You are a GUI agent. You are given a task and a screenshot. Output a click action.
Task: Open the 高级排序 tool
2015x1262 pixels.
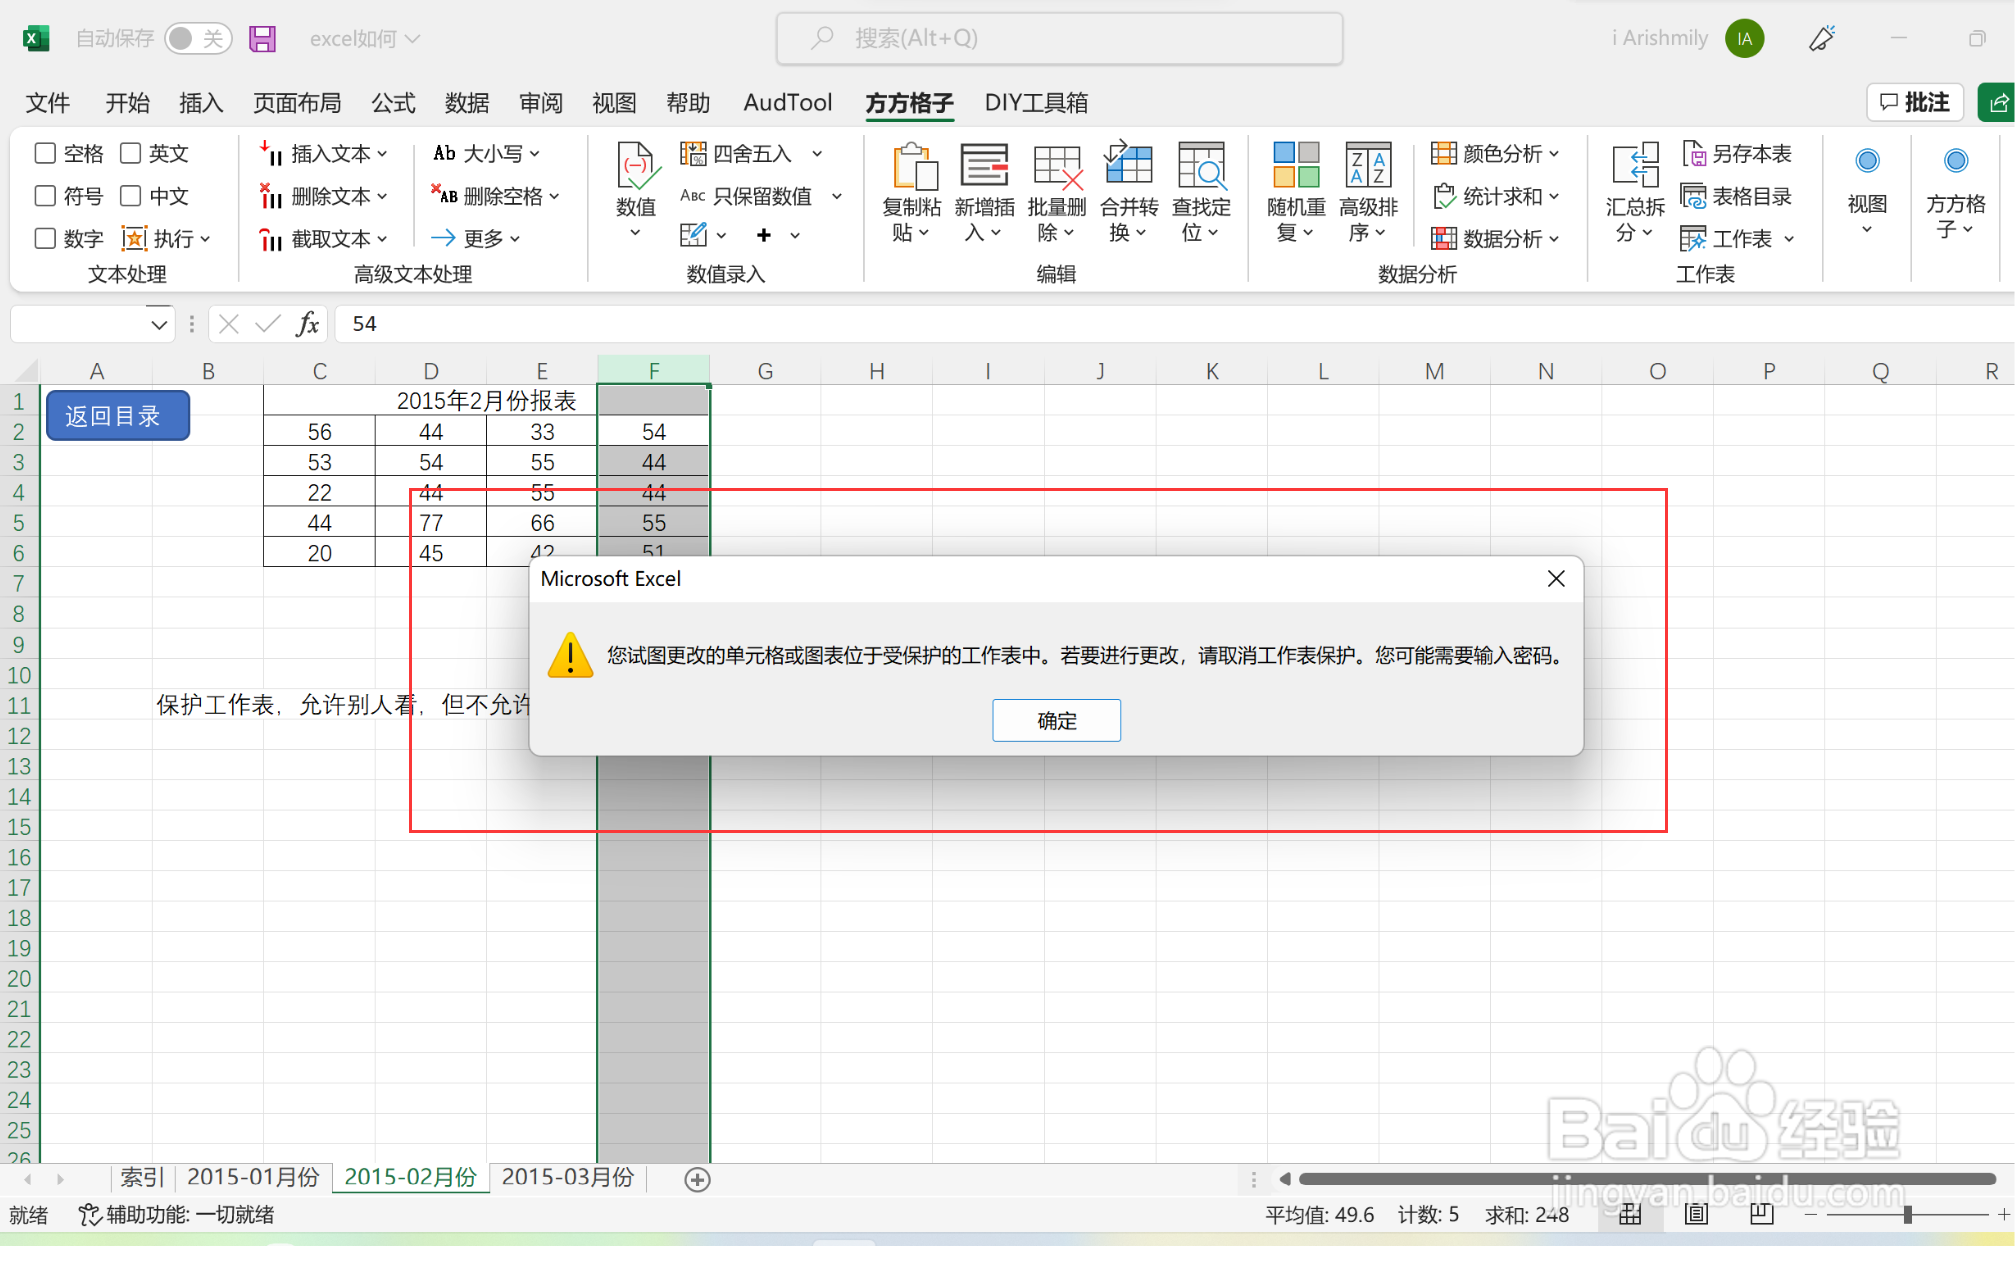(1368, 190)
